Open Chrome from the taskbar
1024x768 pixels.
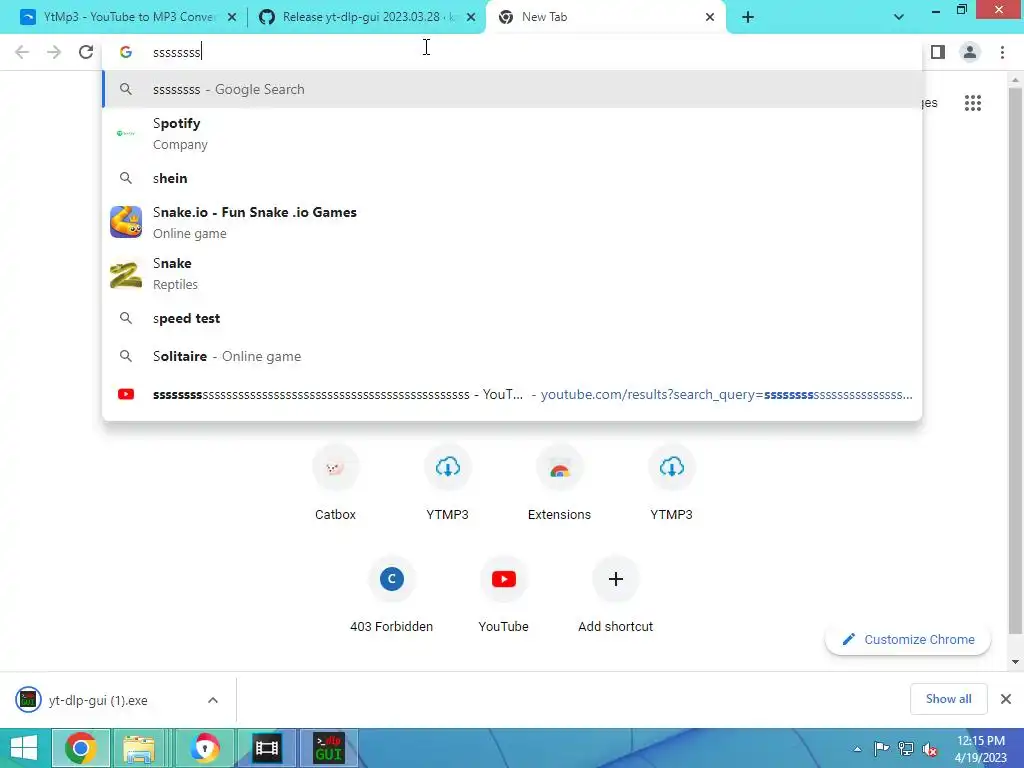(81, 748)
